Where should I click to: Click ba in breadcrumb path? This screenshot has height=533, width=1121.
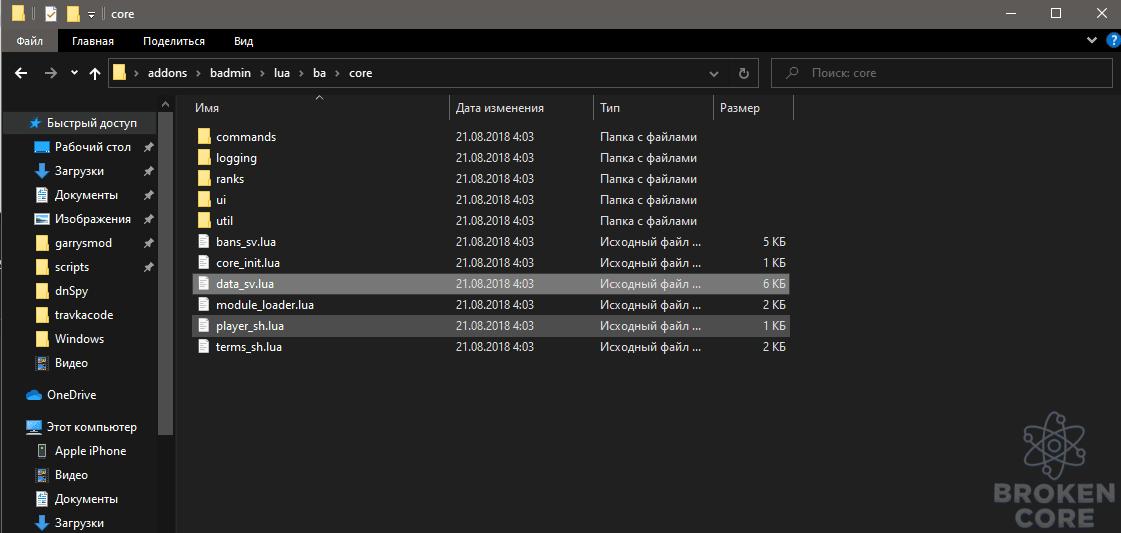[319, 73]
